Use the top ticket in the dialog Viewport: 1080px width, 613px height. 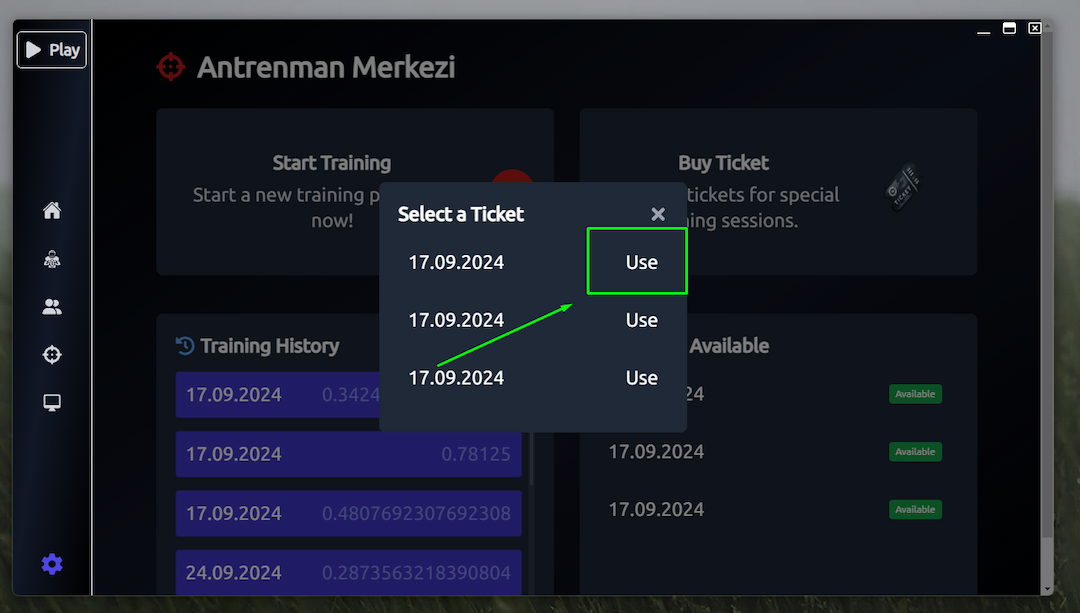point(641,263)
